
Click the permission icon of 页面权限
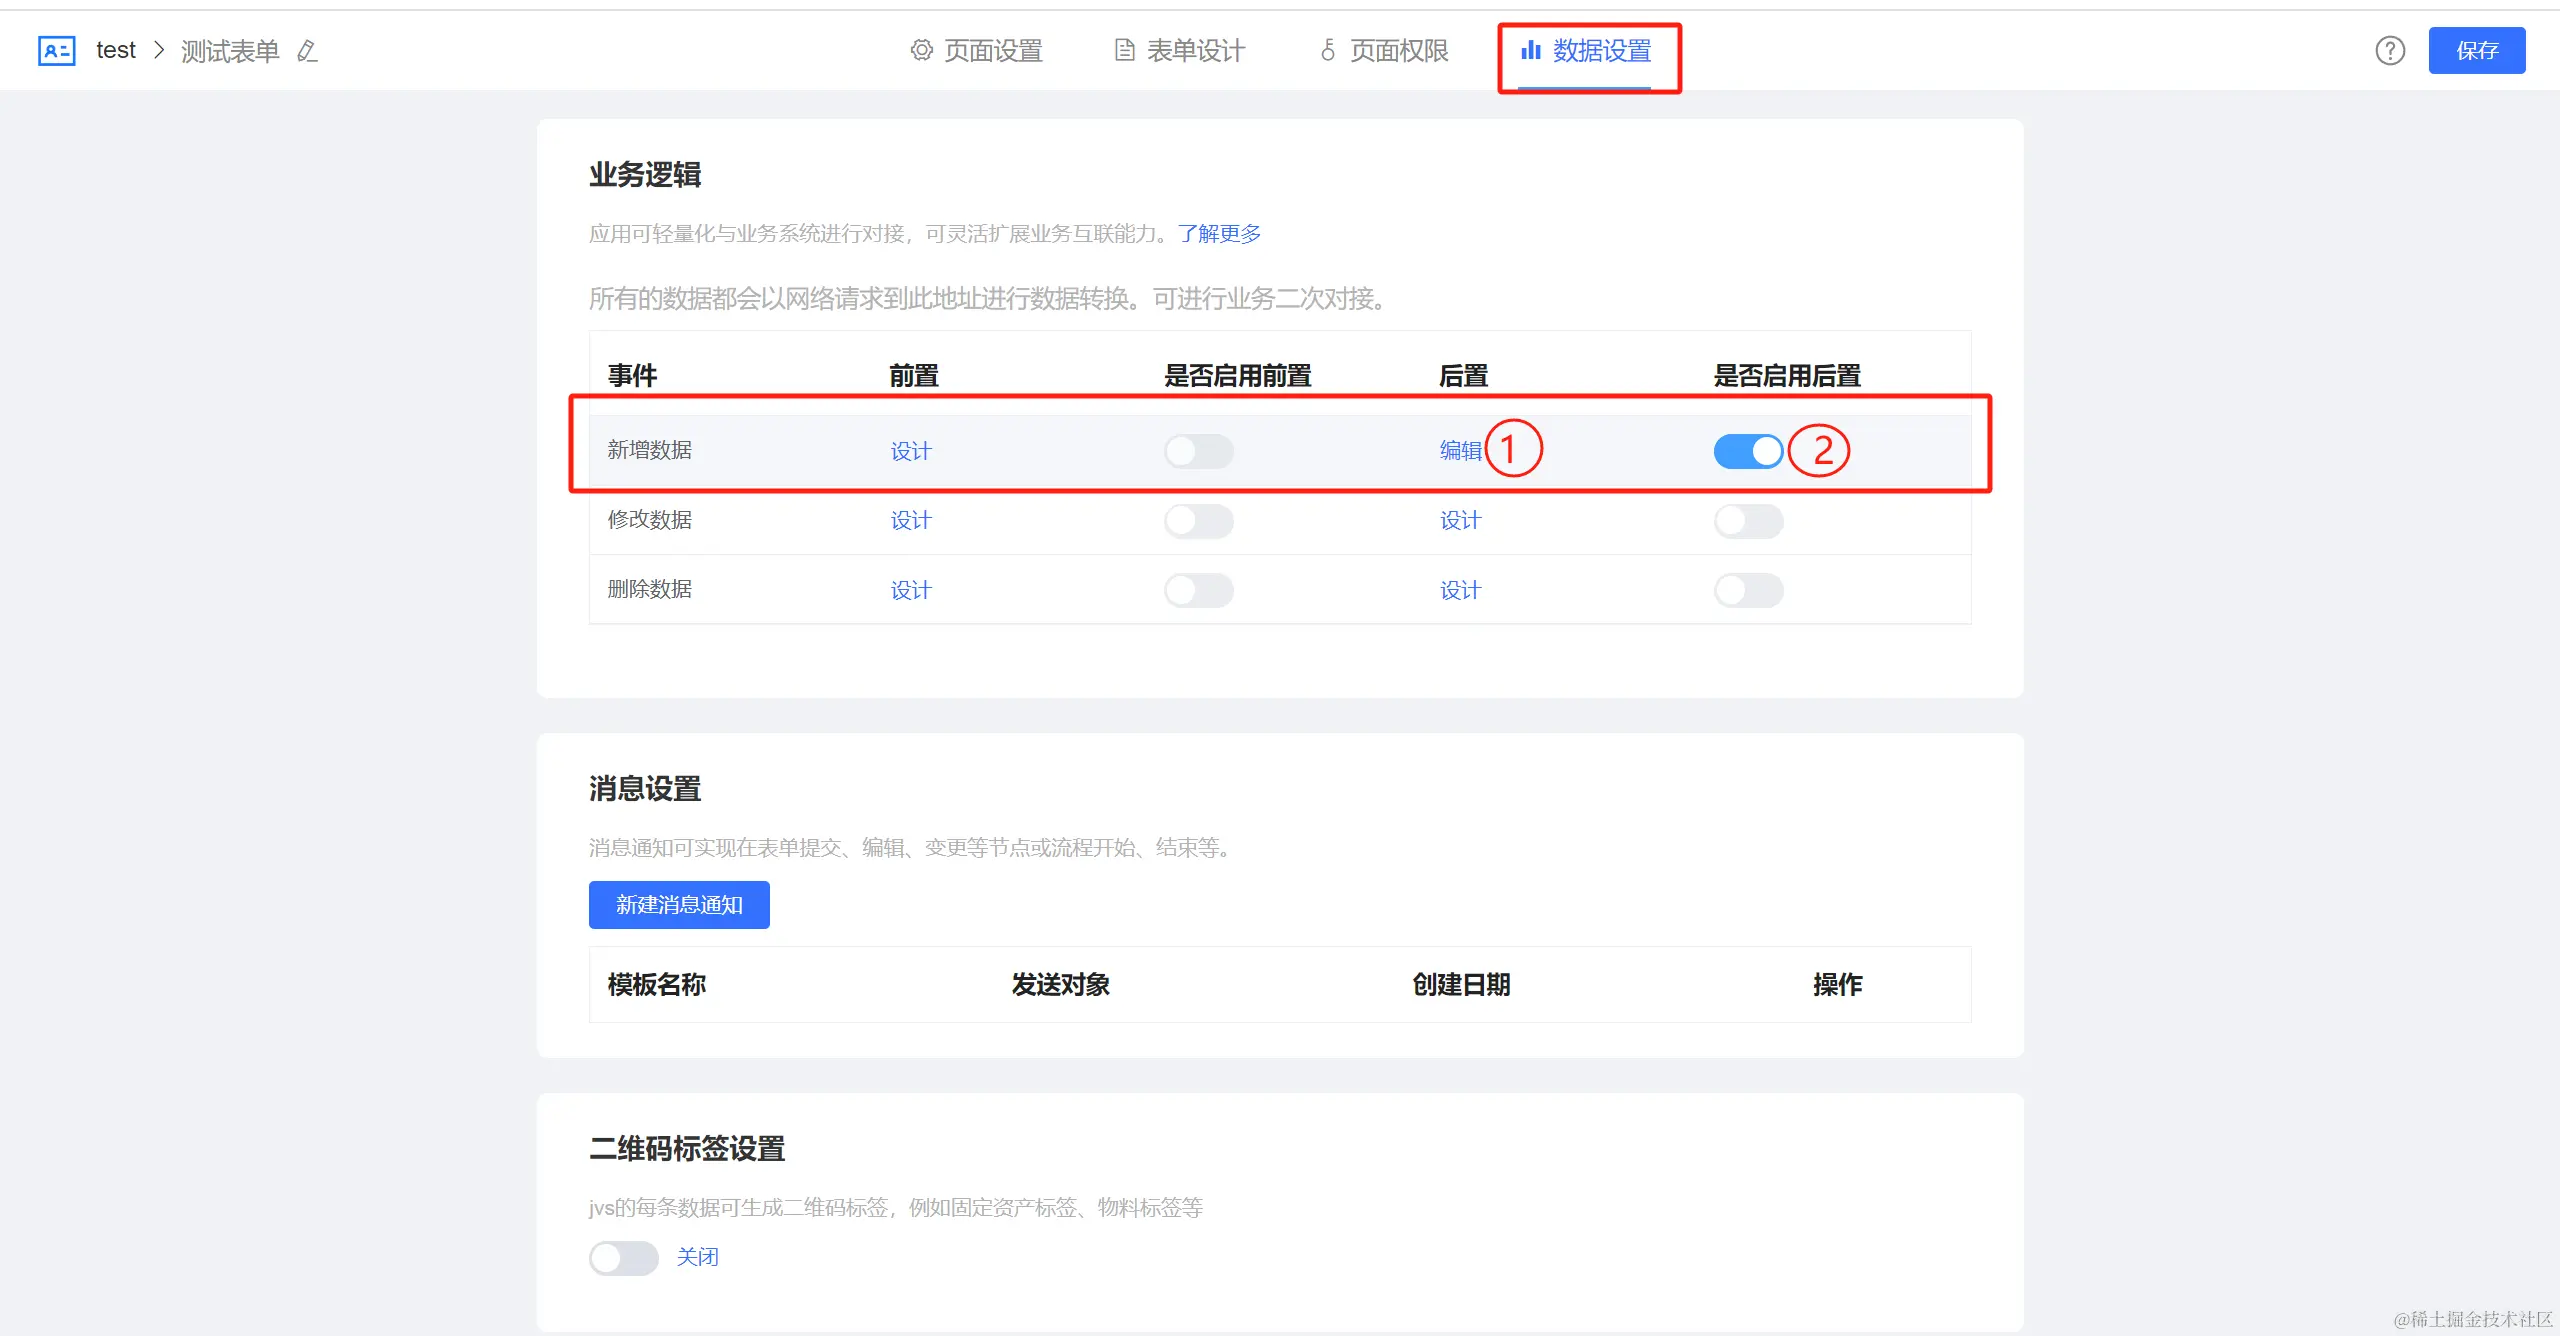pyautogui.click(x=1327, y=50)
